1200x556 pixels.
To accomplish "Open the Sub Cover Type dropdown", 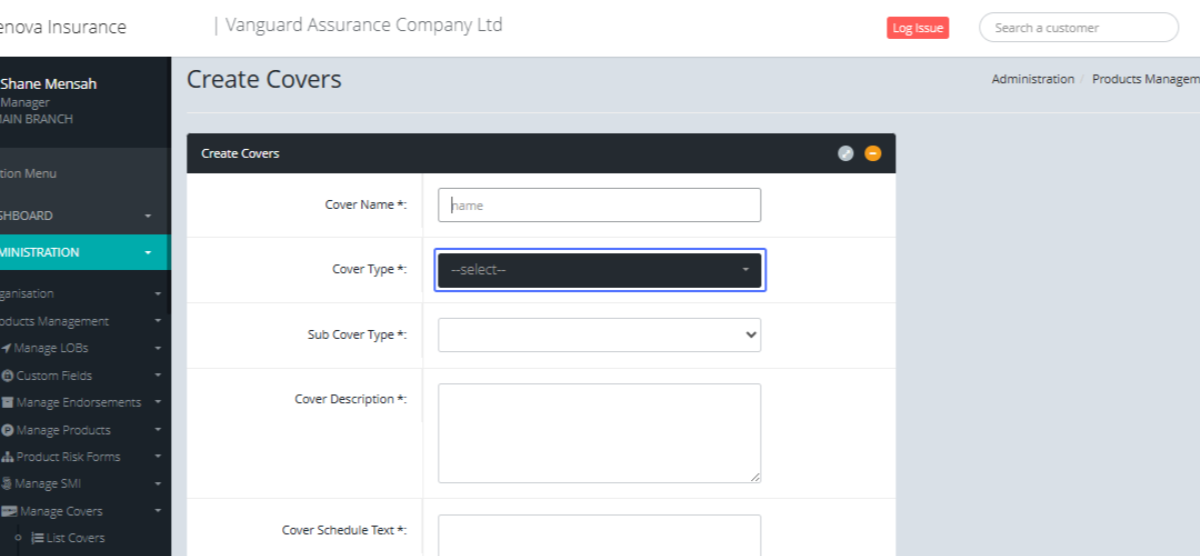I will click(x=599, y=335).
